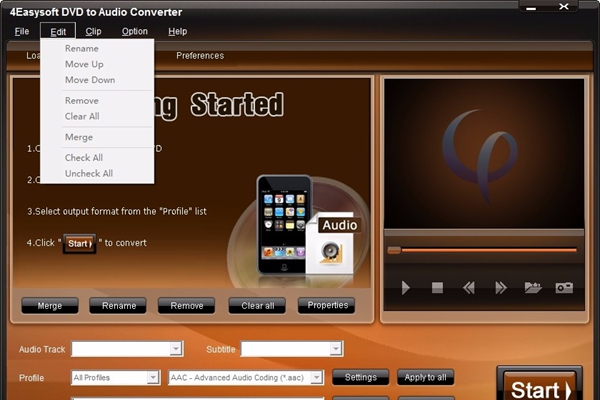Screen dimensions: 600x400
Task: Expand the Subtitle dropdown
Action: coord(336,349)
